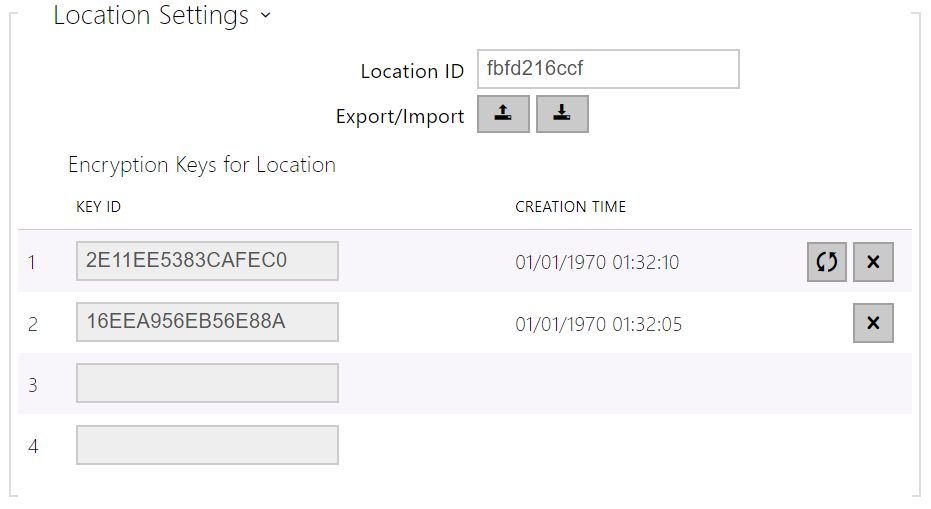The height and width of the screenshot is (509, 931).
Task: Click the KEY ID column header
Action: click(98, 207)
